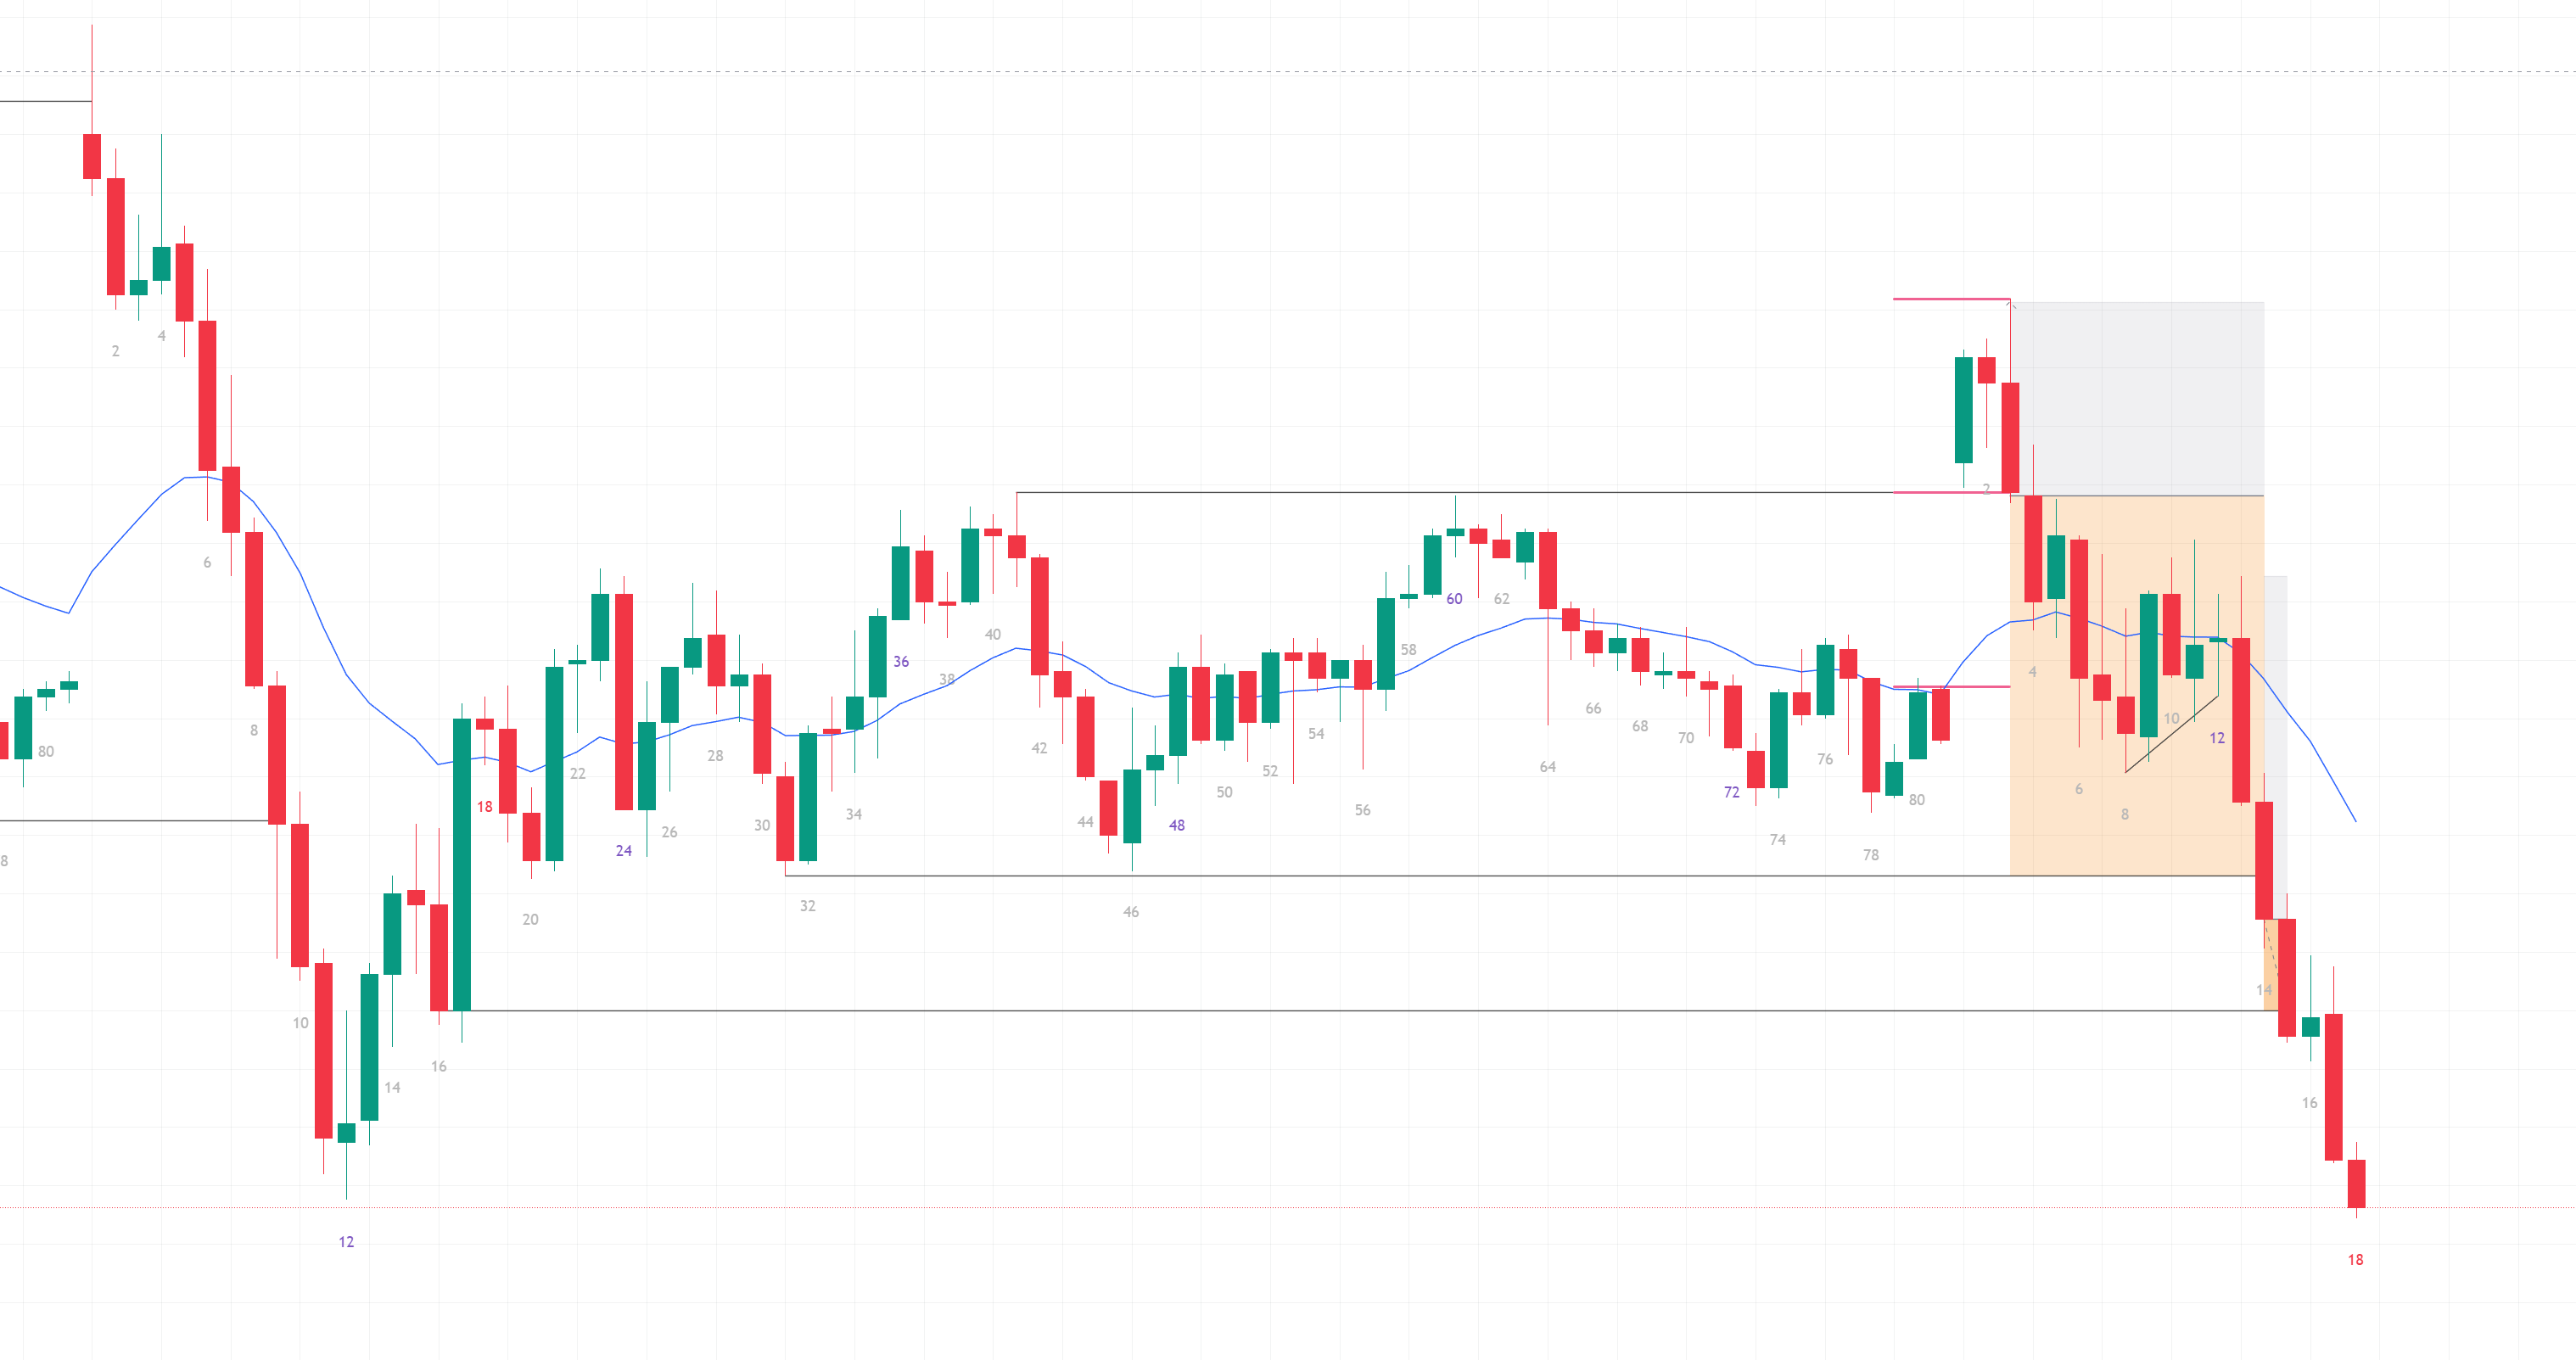This screenshot has height=1360, width=2576.
Task: Click the upper pink horizontal line
Action: [x=1950, y=299]
